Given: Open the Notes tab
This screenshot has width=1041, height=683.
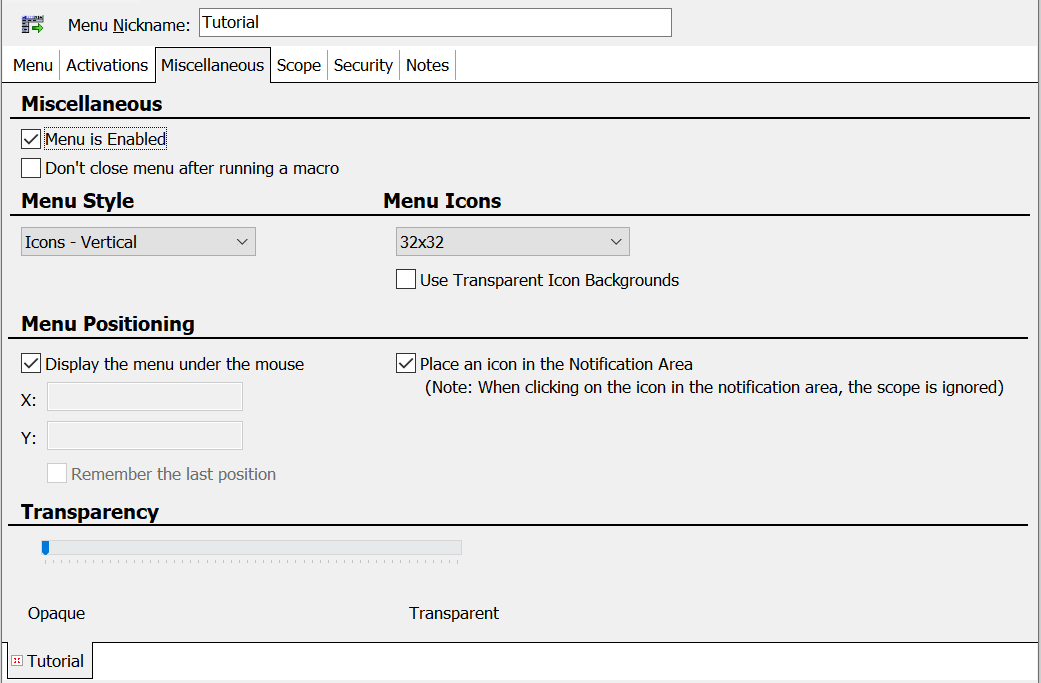Looking at the screenshot, I should tap(427, 65).
